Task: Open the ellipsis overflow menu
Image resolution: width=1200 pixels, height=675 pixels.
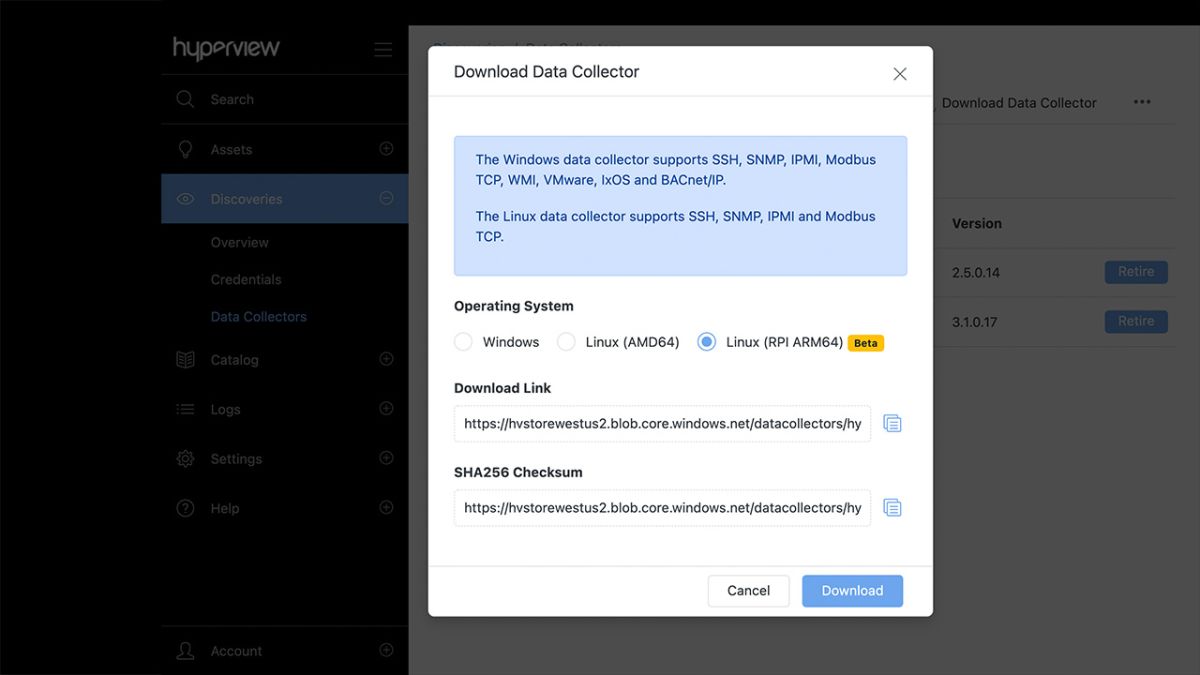Action: [x=1142, y=102]
